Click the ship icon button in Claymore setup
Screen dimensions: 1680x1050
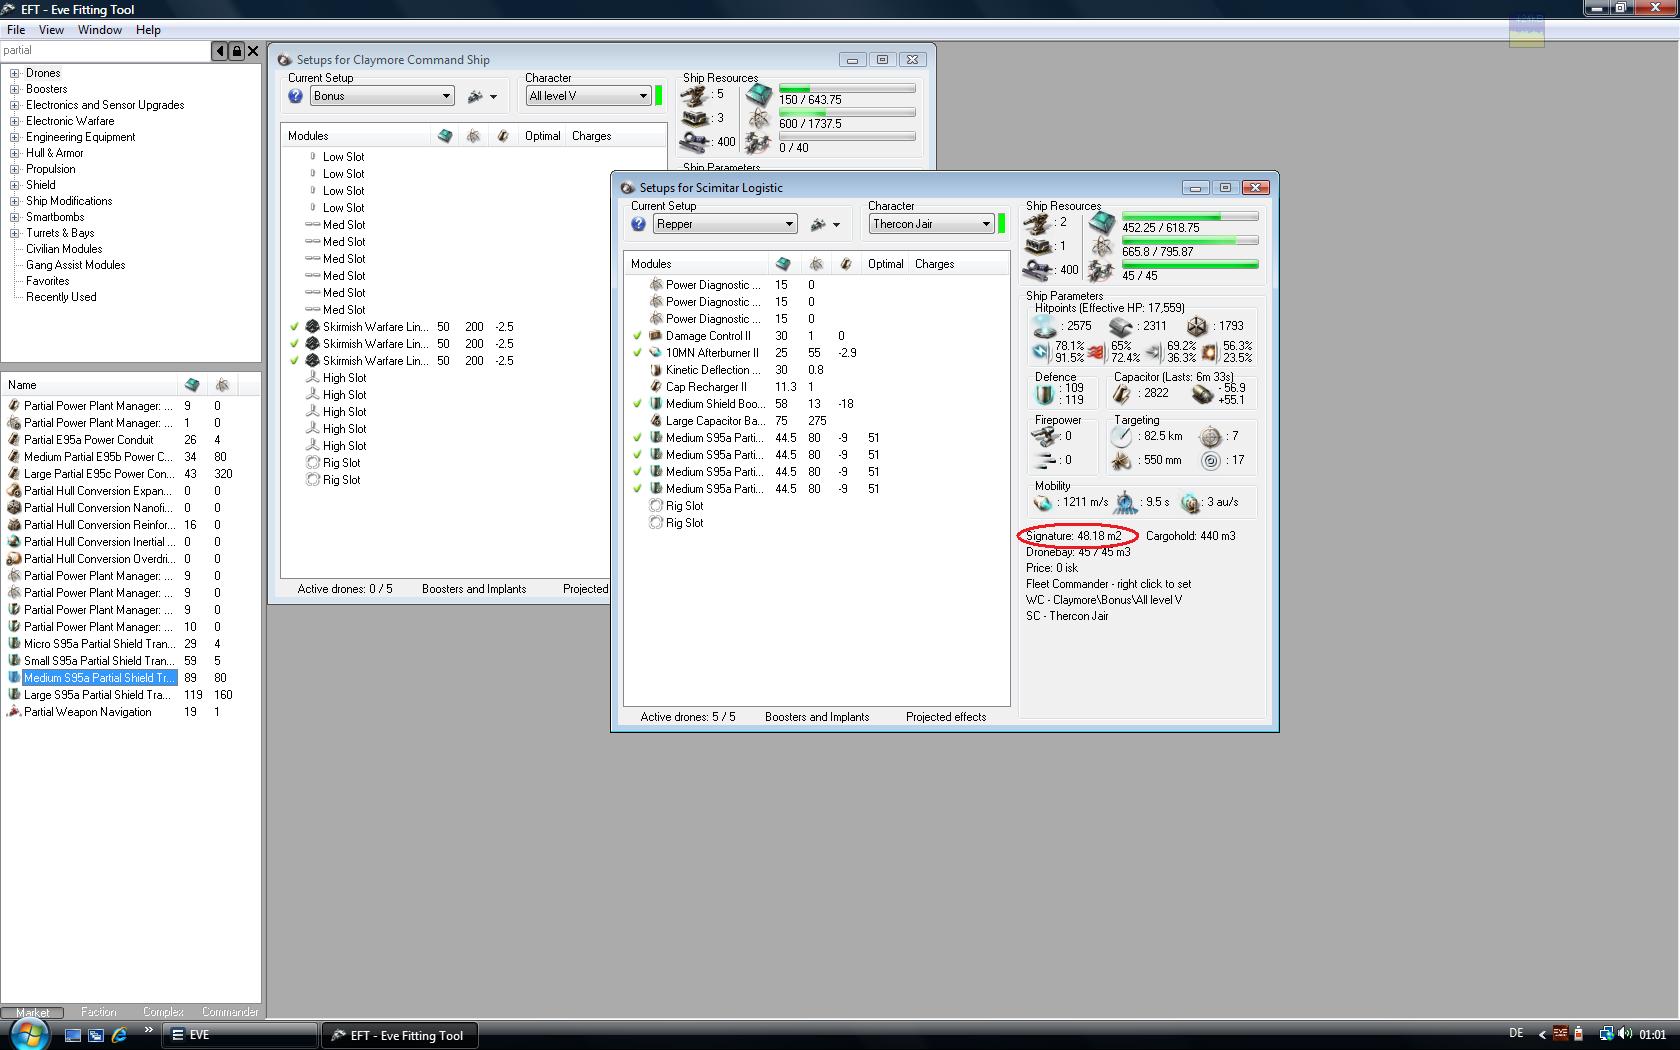coord(476,96)
